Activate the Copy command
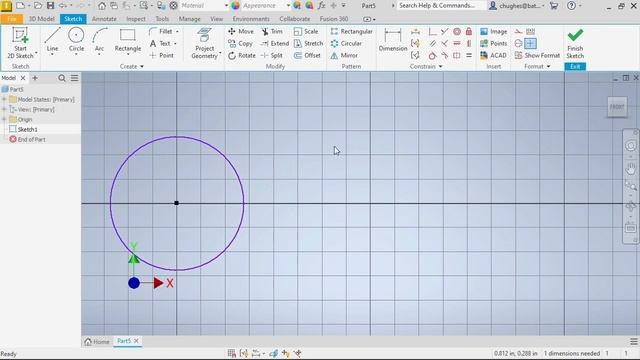The width and height of the screenshot is (640, 360). click(x=240, y=43)
